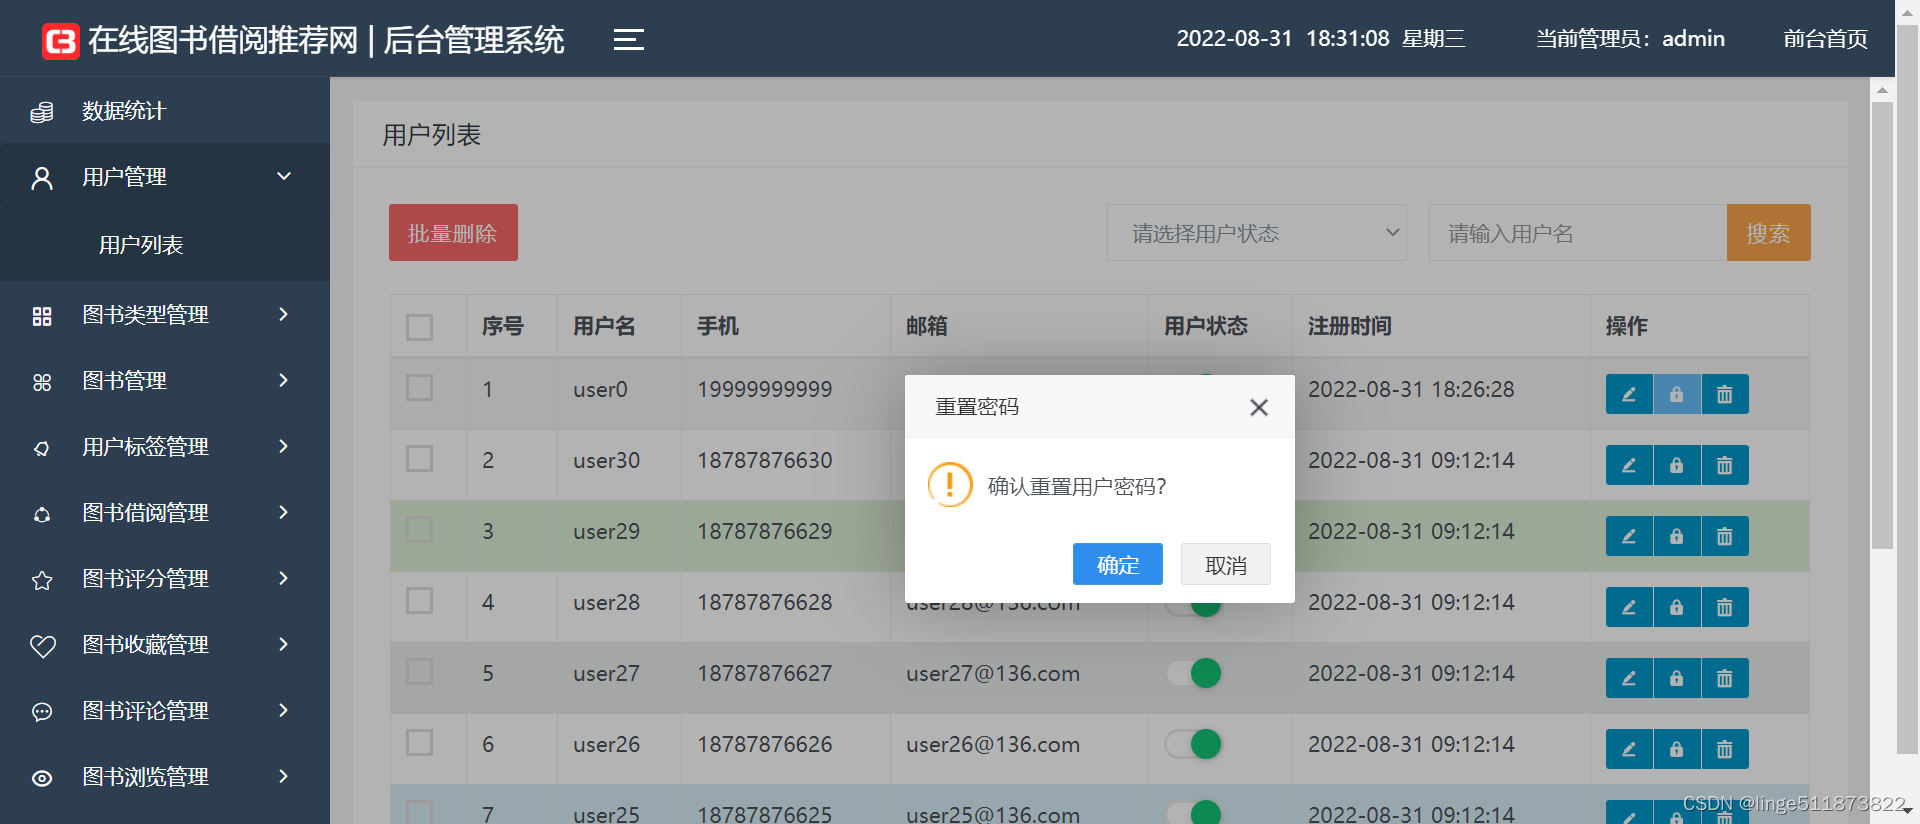Select the 用户列表 submenu item

[141, 245]
